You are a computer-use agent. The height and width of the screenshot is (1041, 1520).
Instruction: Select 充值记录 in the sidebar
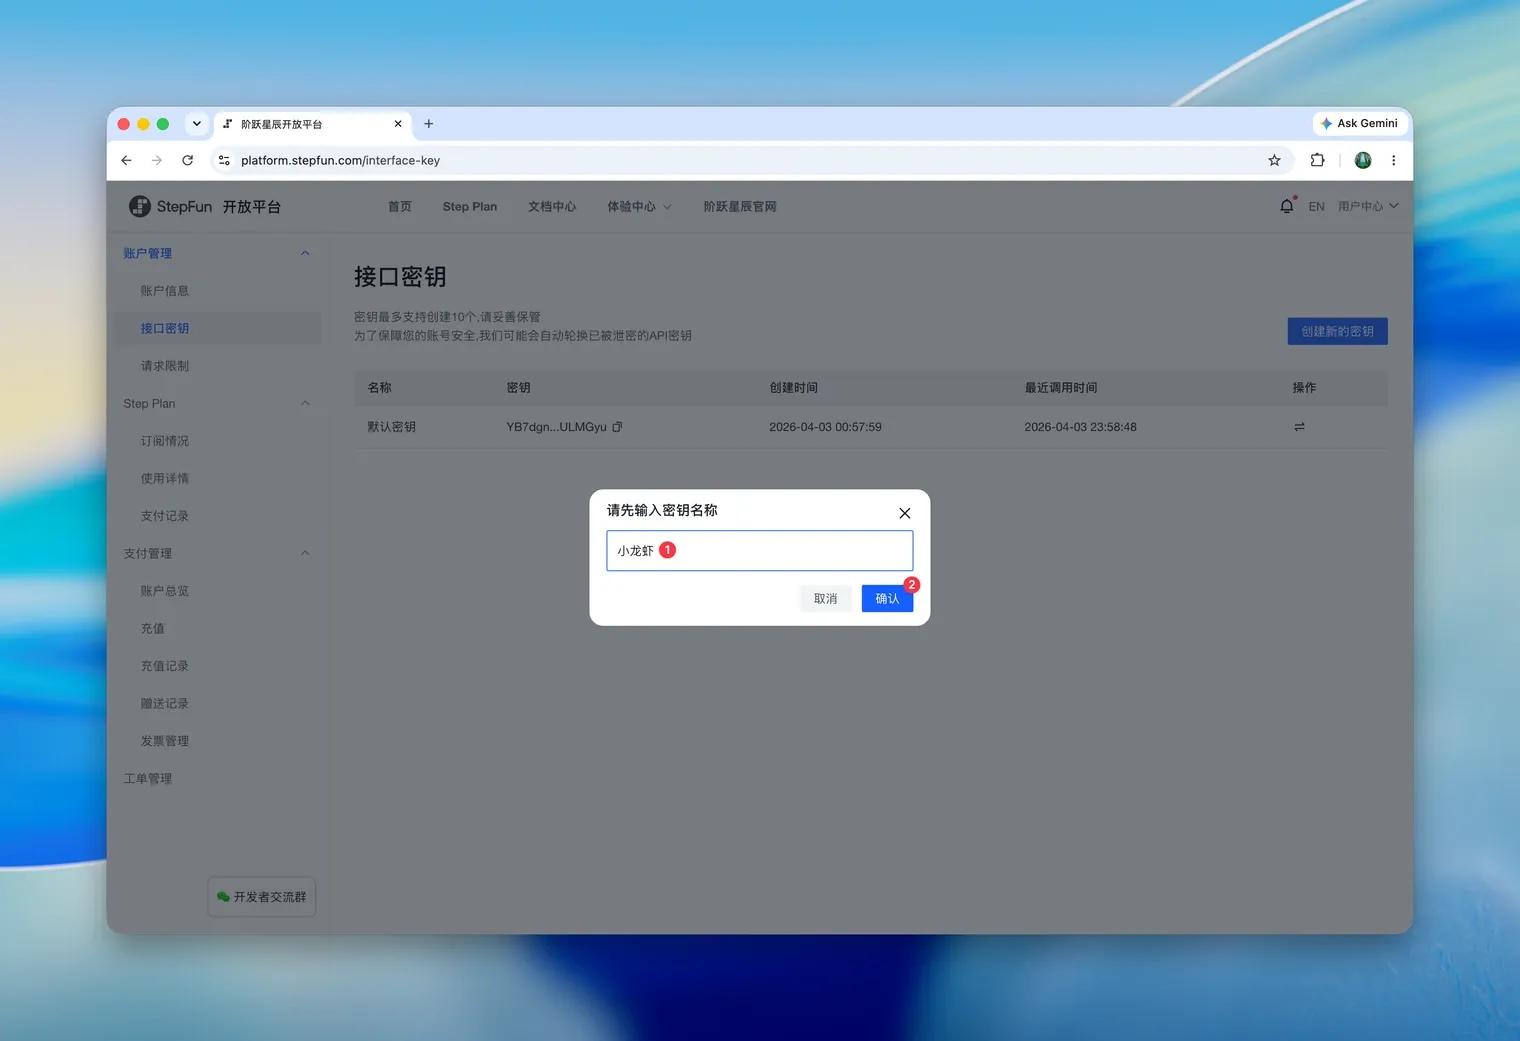[x=165, y=666]
